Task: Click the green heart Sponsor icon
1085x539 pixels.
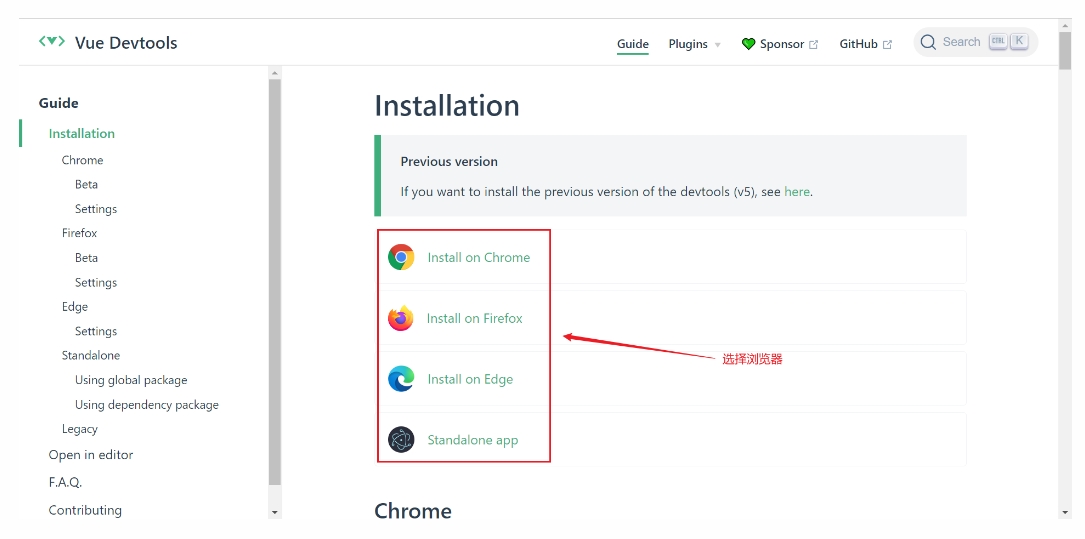Action: [748, 44]
